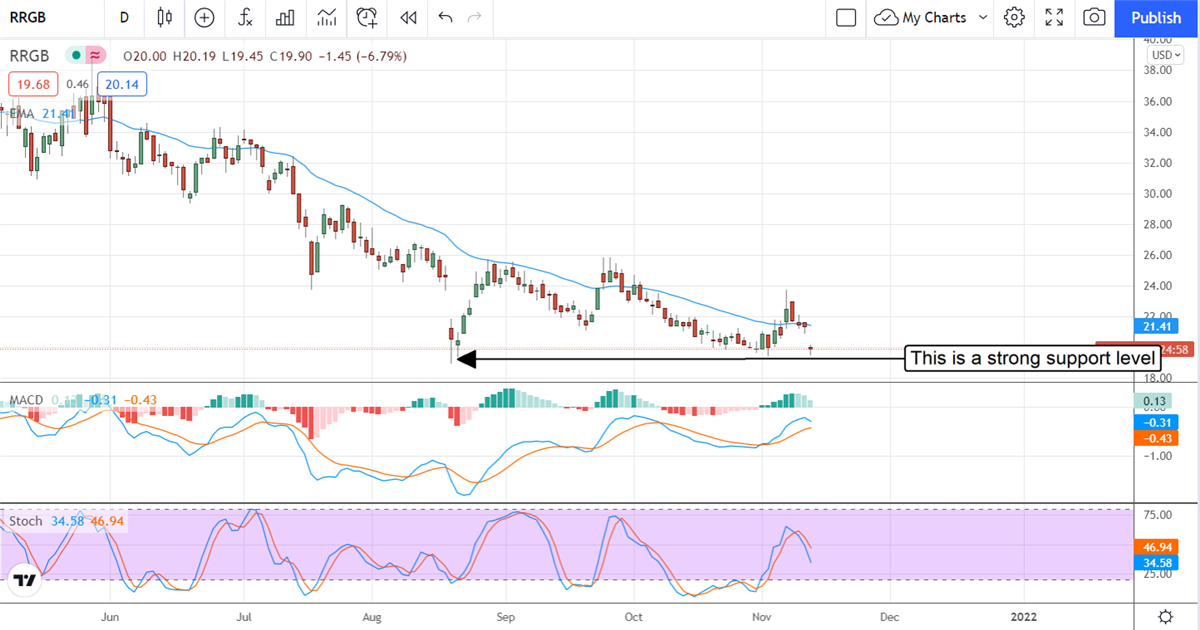Screen dimensions: 1200x630
Task: Open the fx indicators dialog
Action: 245,17
